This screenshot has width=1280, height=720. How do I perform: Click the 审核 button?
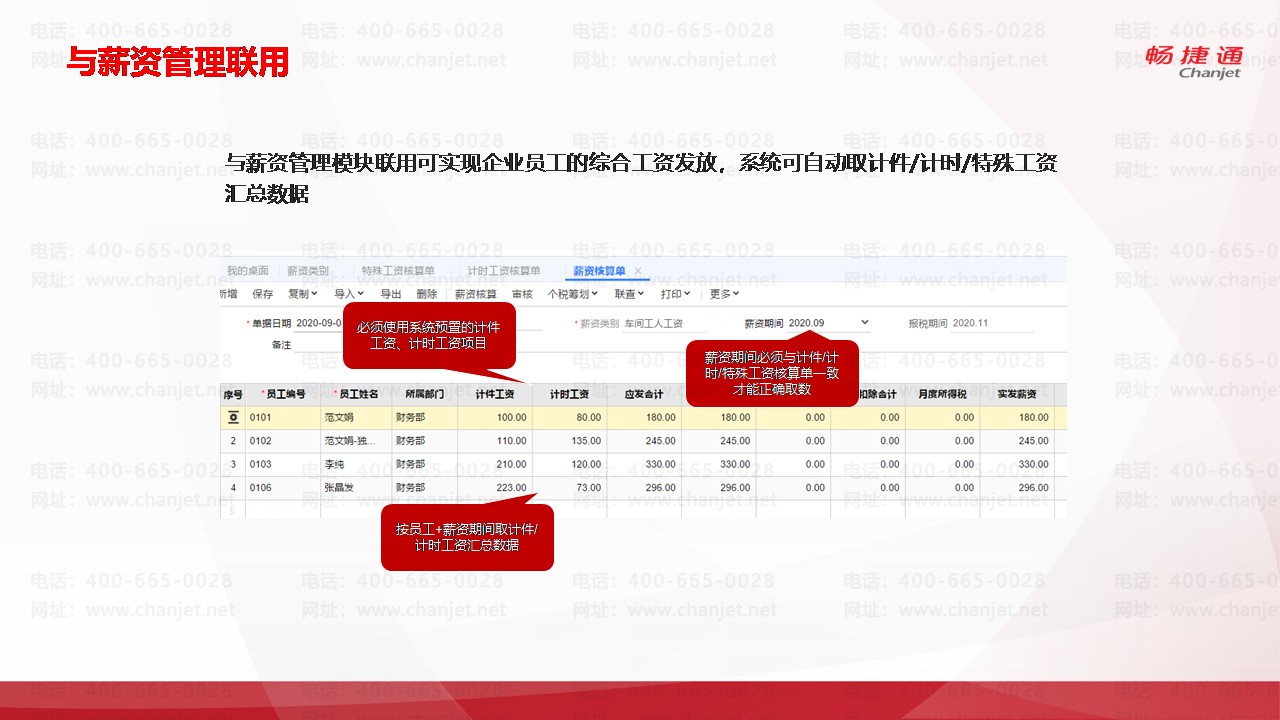[x=522, y=294]
